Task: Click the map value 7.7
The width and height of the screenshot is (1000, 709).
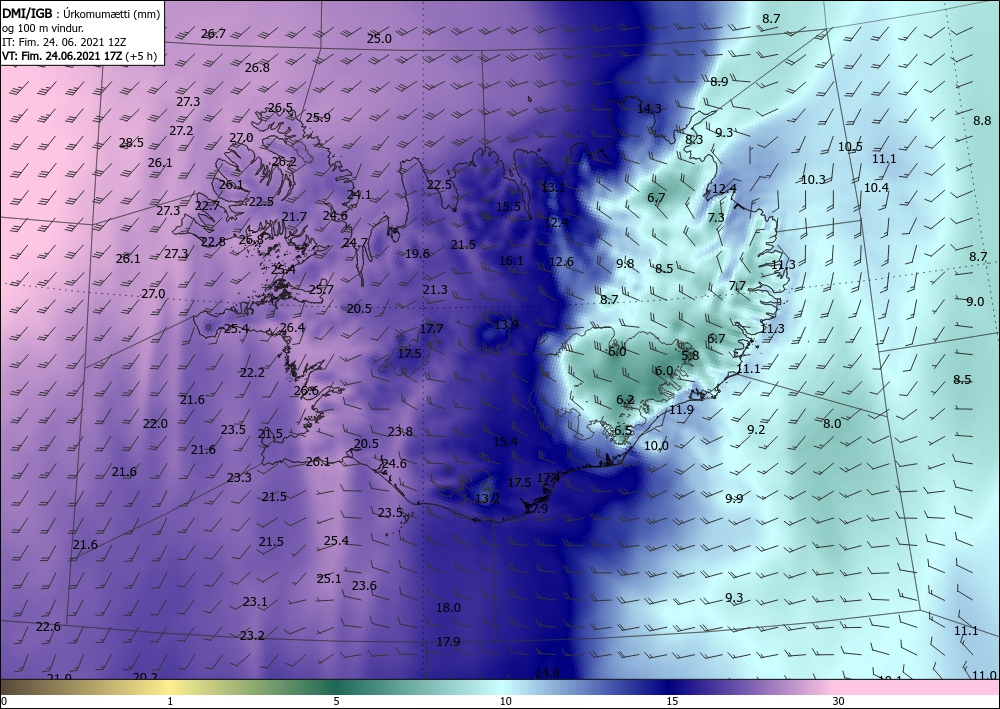Action: pyautogui.click(x=737, y=286)
